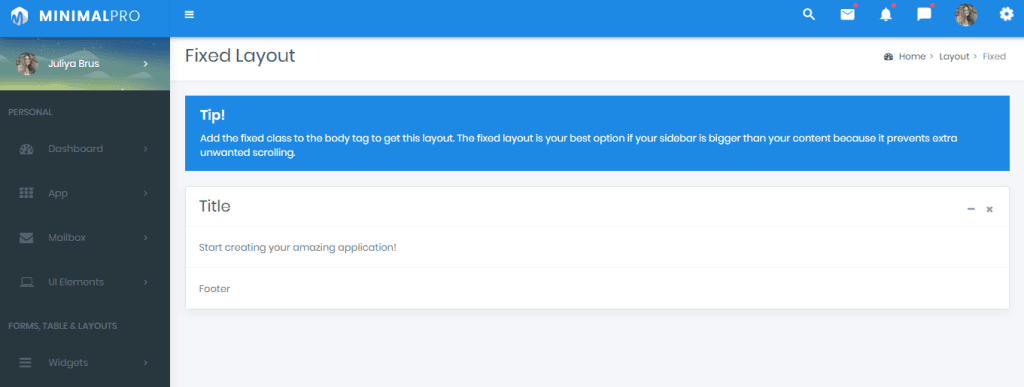The width and height of the screenshot is (1024, 387).
Task: Collapse the Title box with minus
Action: (971, 209)
